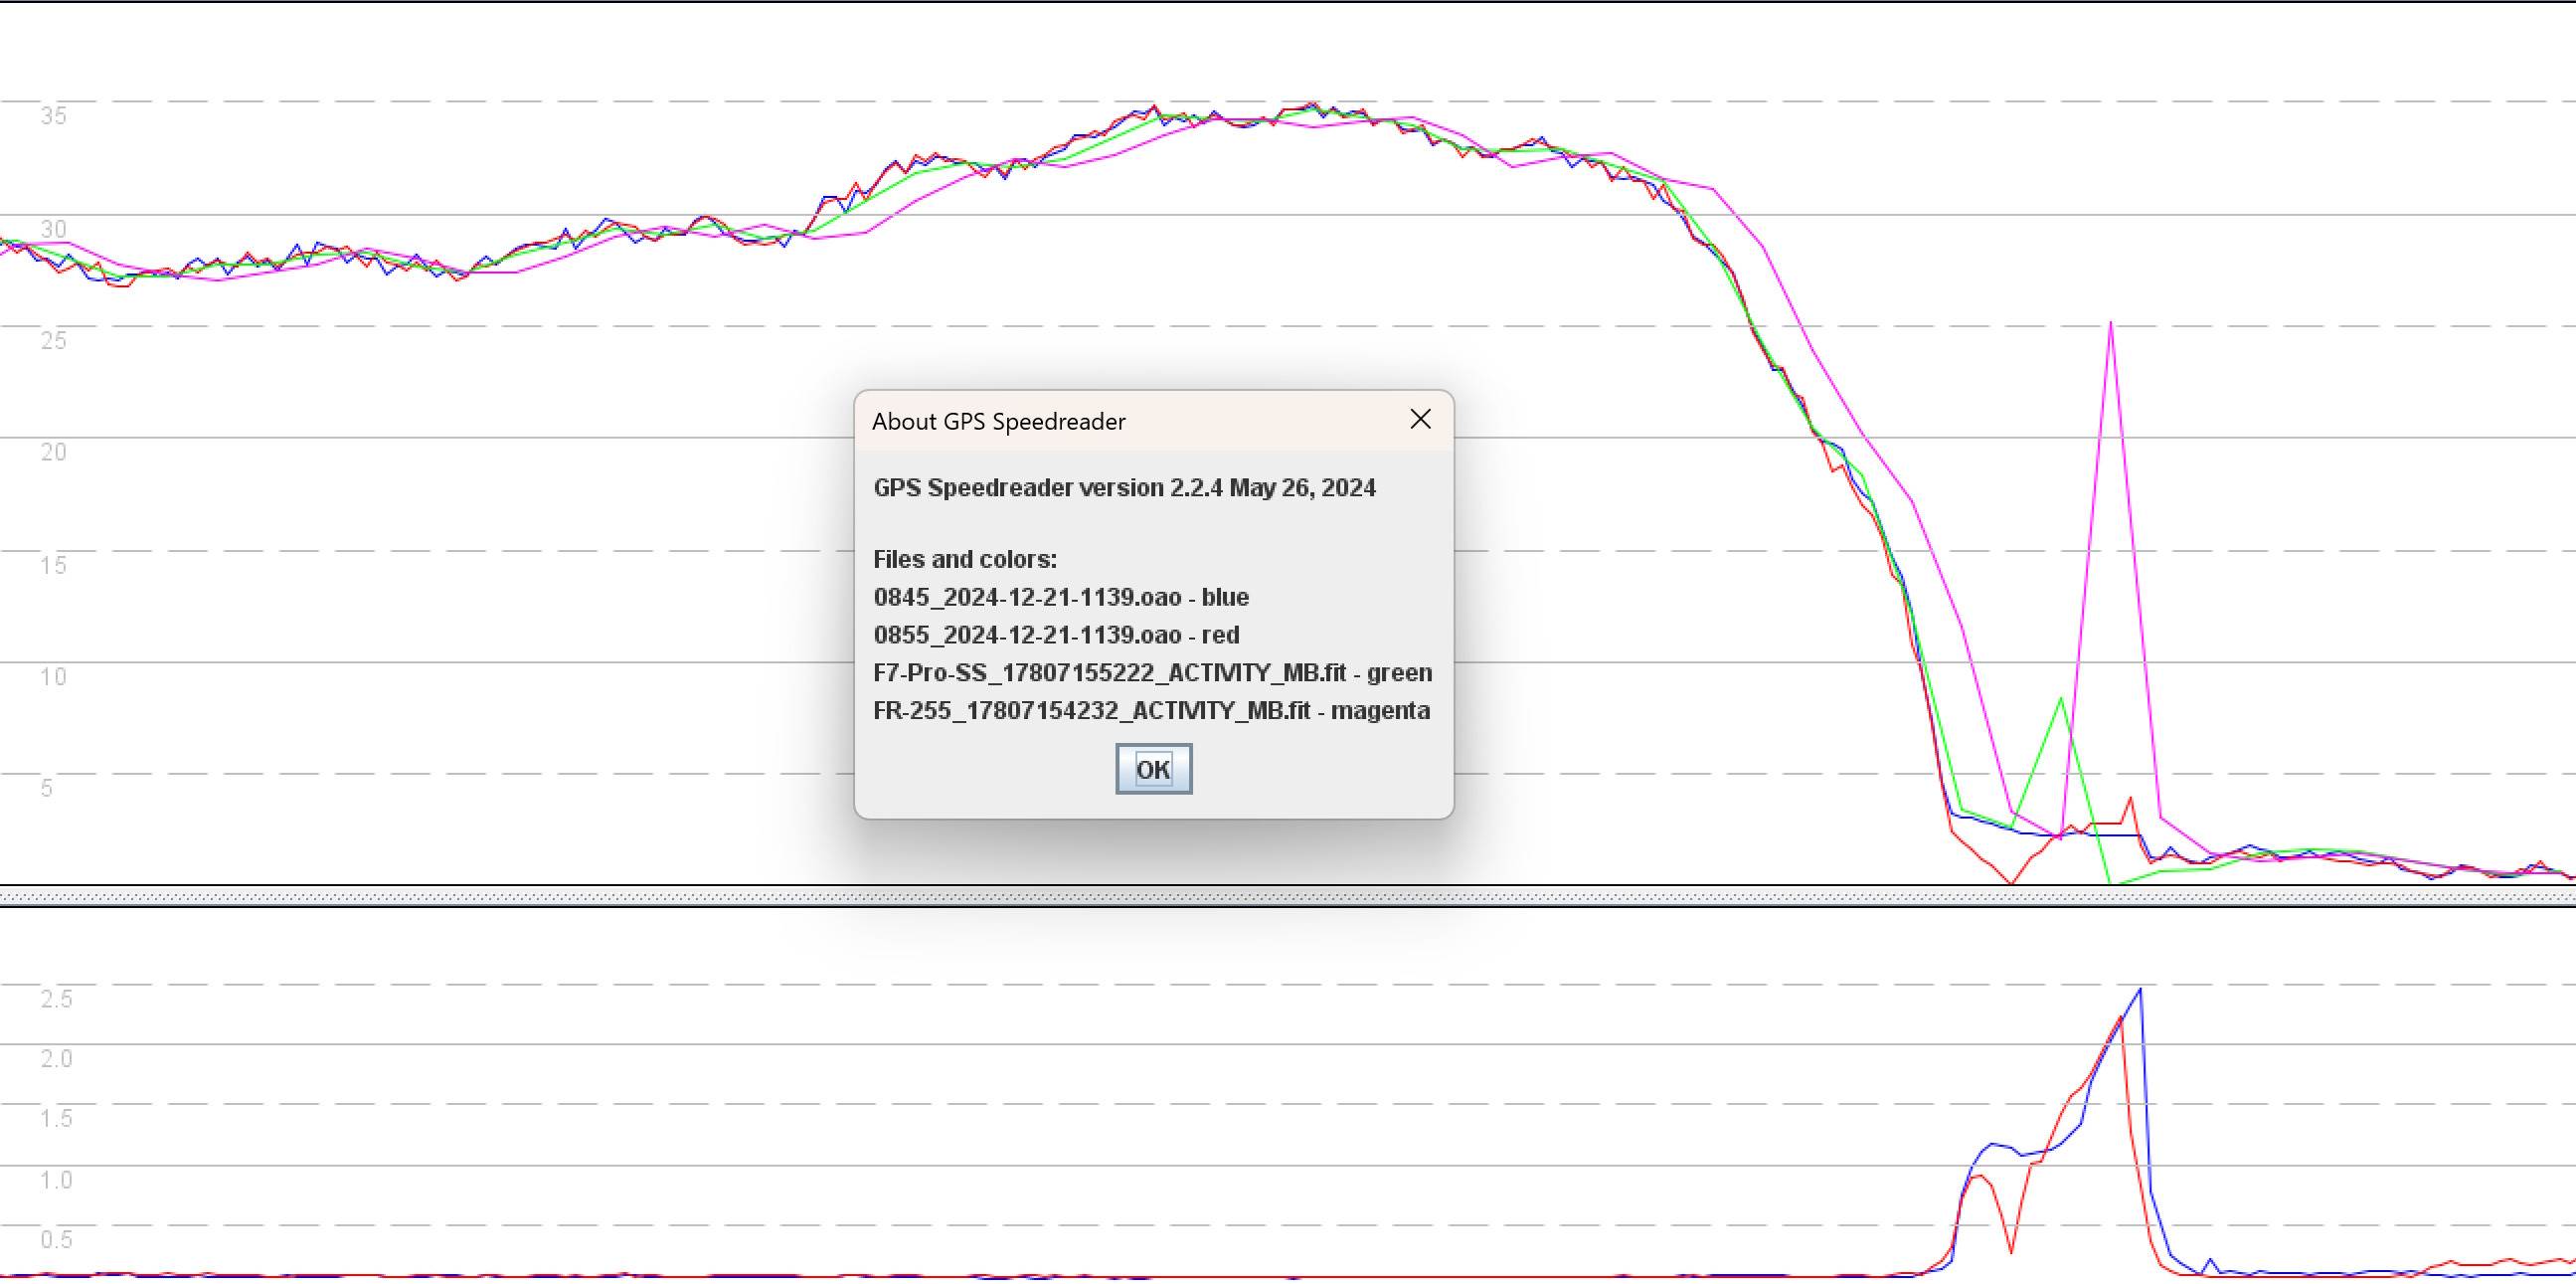This screenshot has width=2576, height=1284.
Task: Close the About GPS Speedreader dialog
Action: tap(1420, 420)
